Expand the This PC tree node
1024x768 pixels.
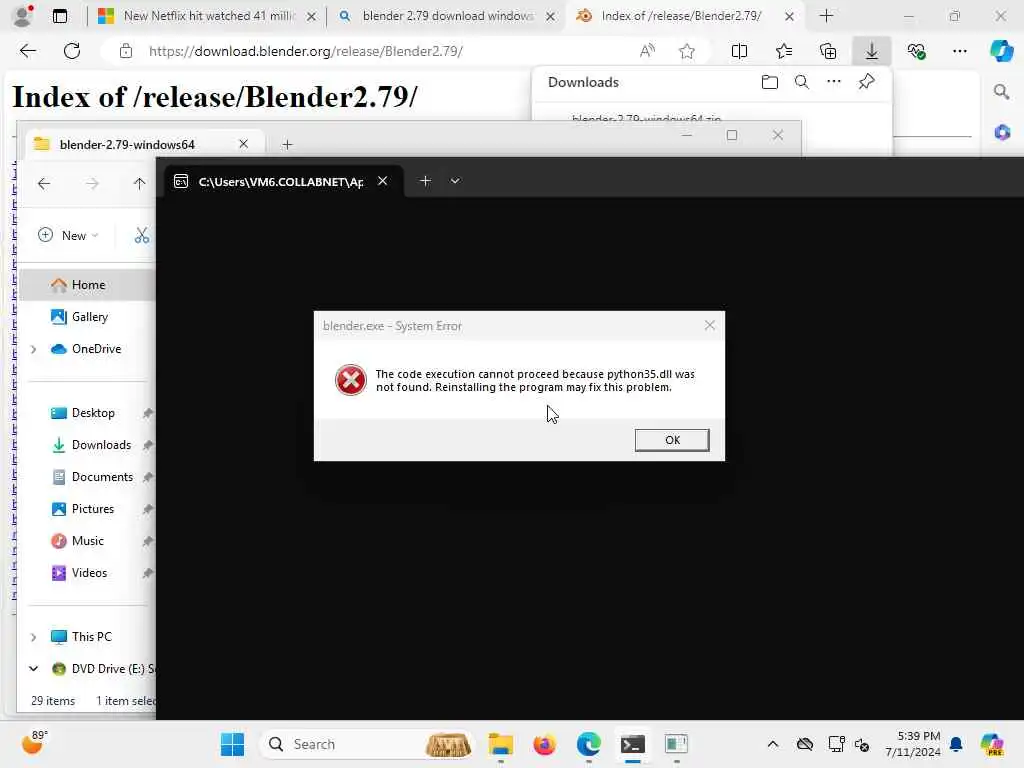(x=33, y=637)
